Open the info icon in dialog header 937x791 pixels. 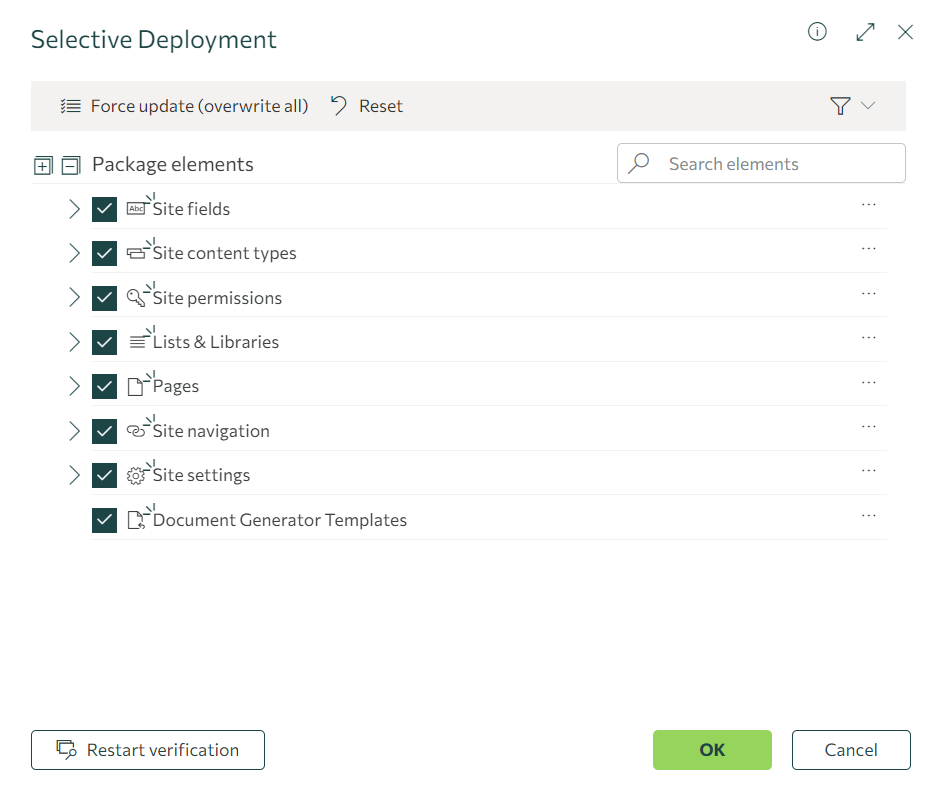[817, 31]
